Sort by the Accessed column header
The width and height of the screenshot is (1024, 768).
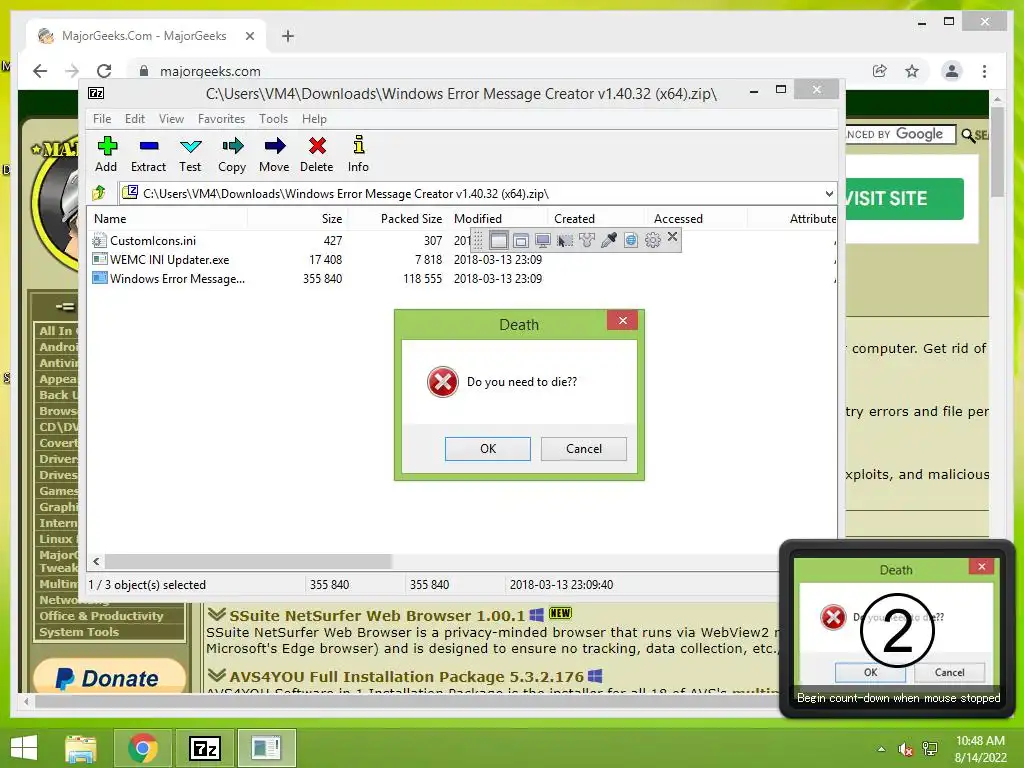coord(697,219)
